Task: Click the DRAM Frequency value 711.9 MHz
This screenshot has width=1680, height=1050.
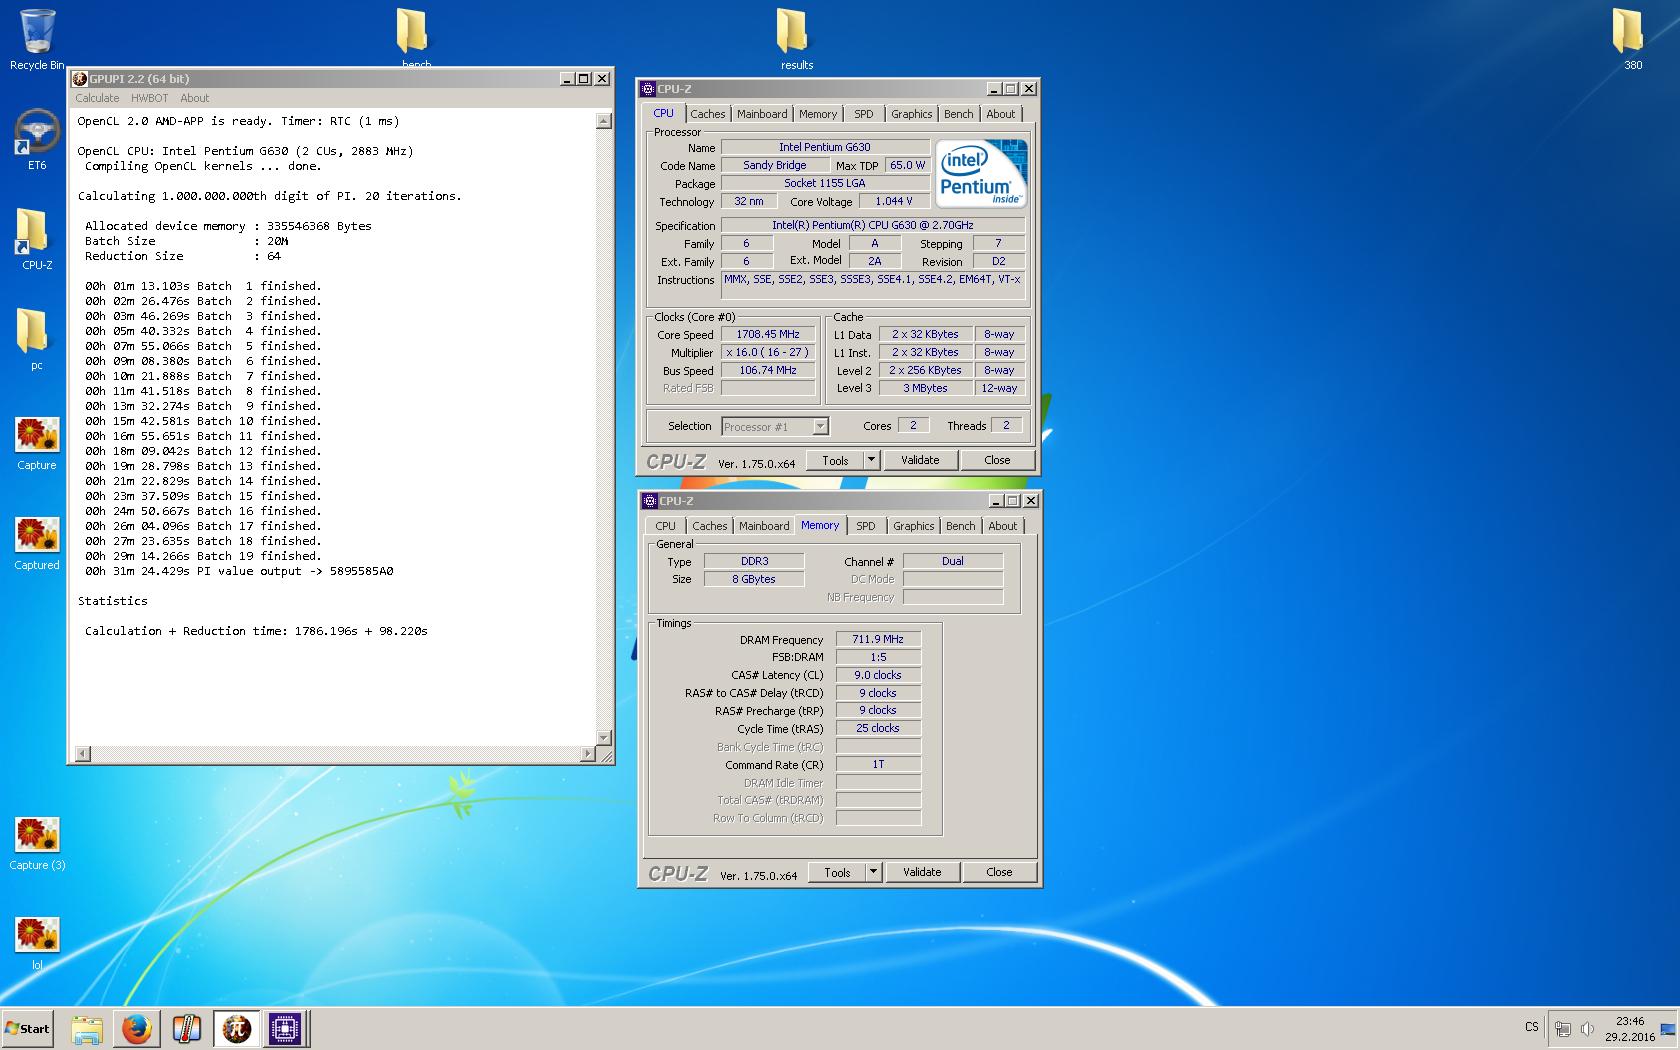Action: click(878, 639)
